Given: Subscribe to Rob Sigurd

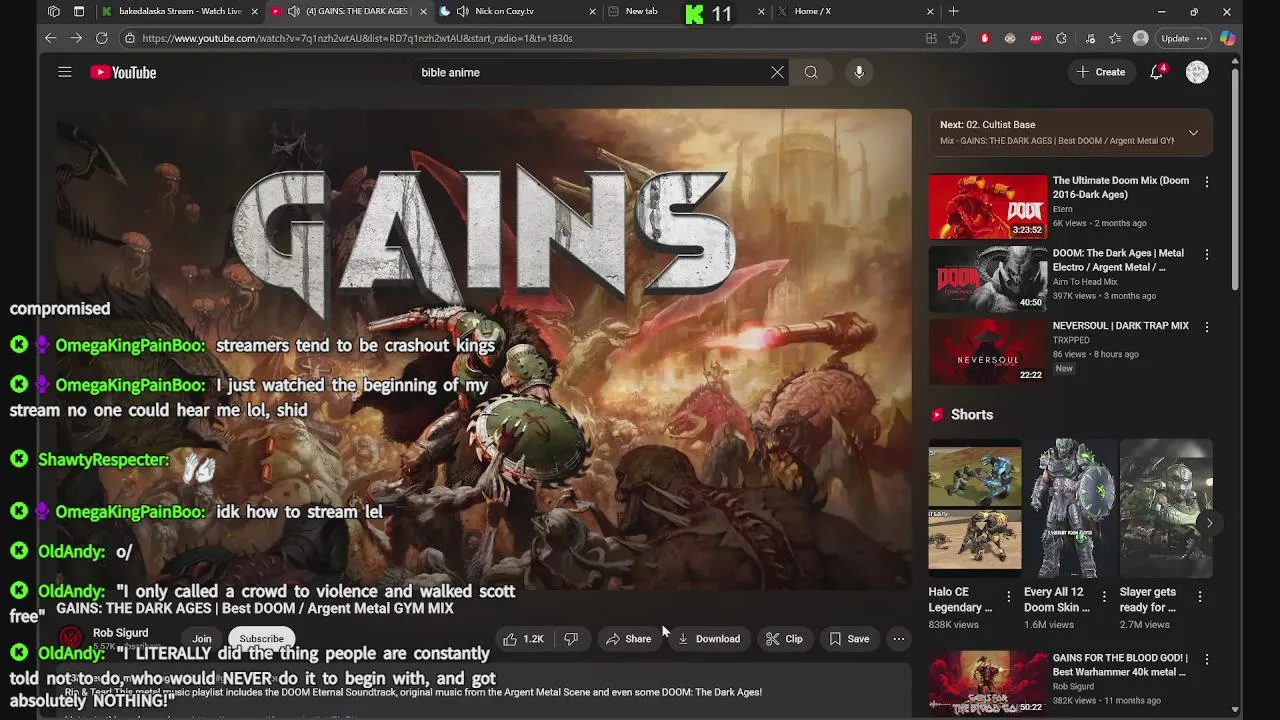Looking at the screenshot, I should [261, 639].
